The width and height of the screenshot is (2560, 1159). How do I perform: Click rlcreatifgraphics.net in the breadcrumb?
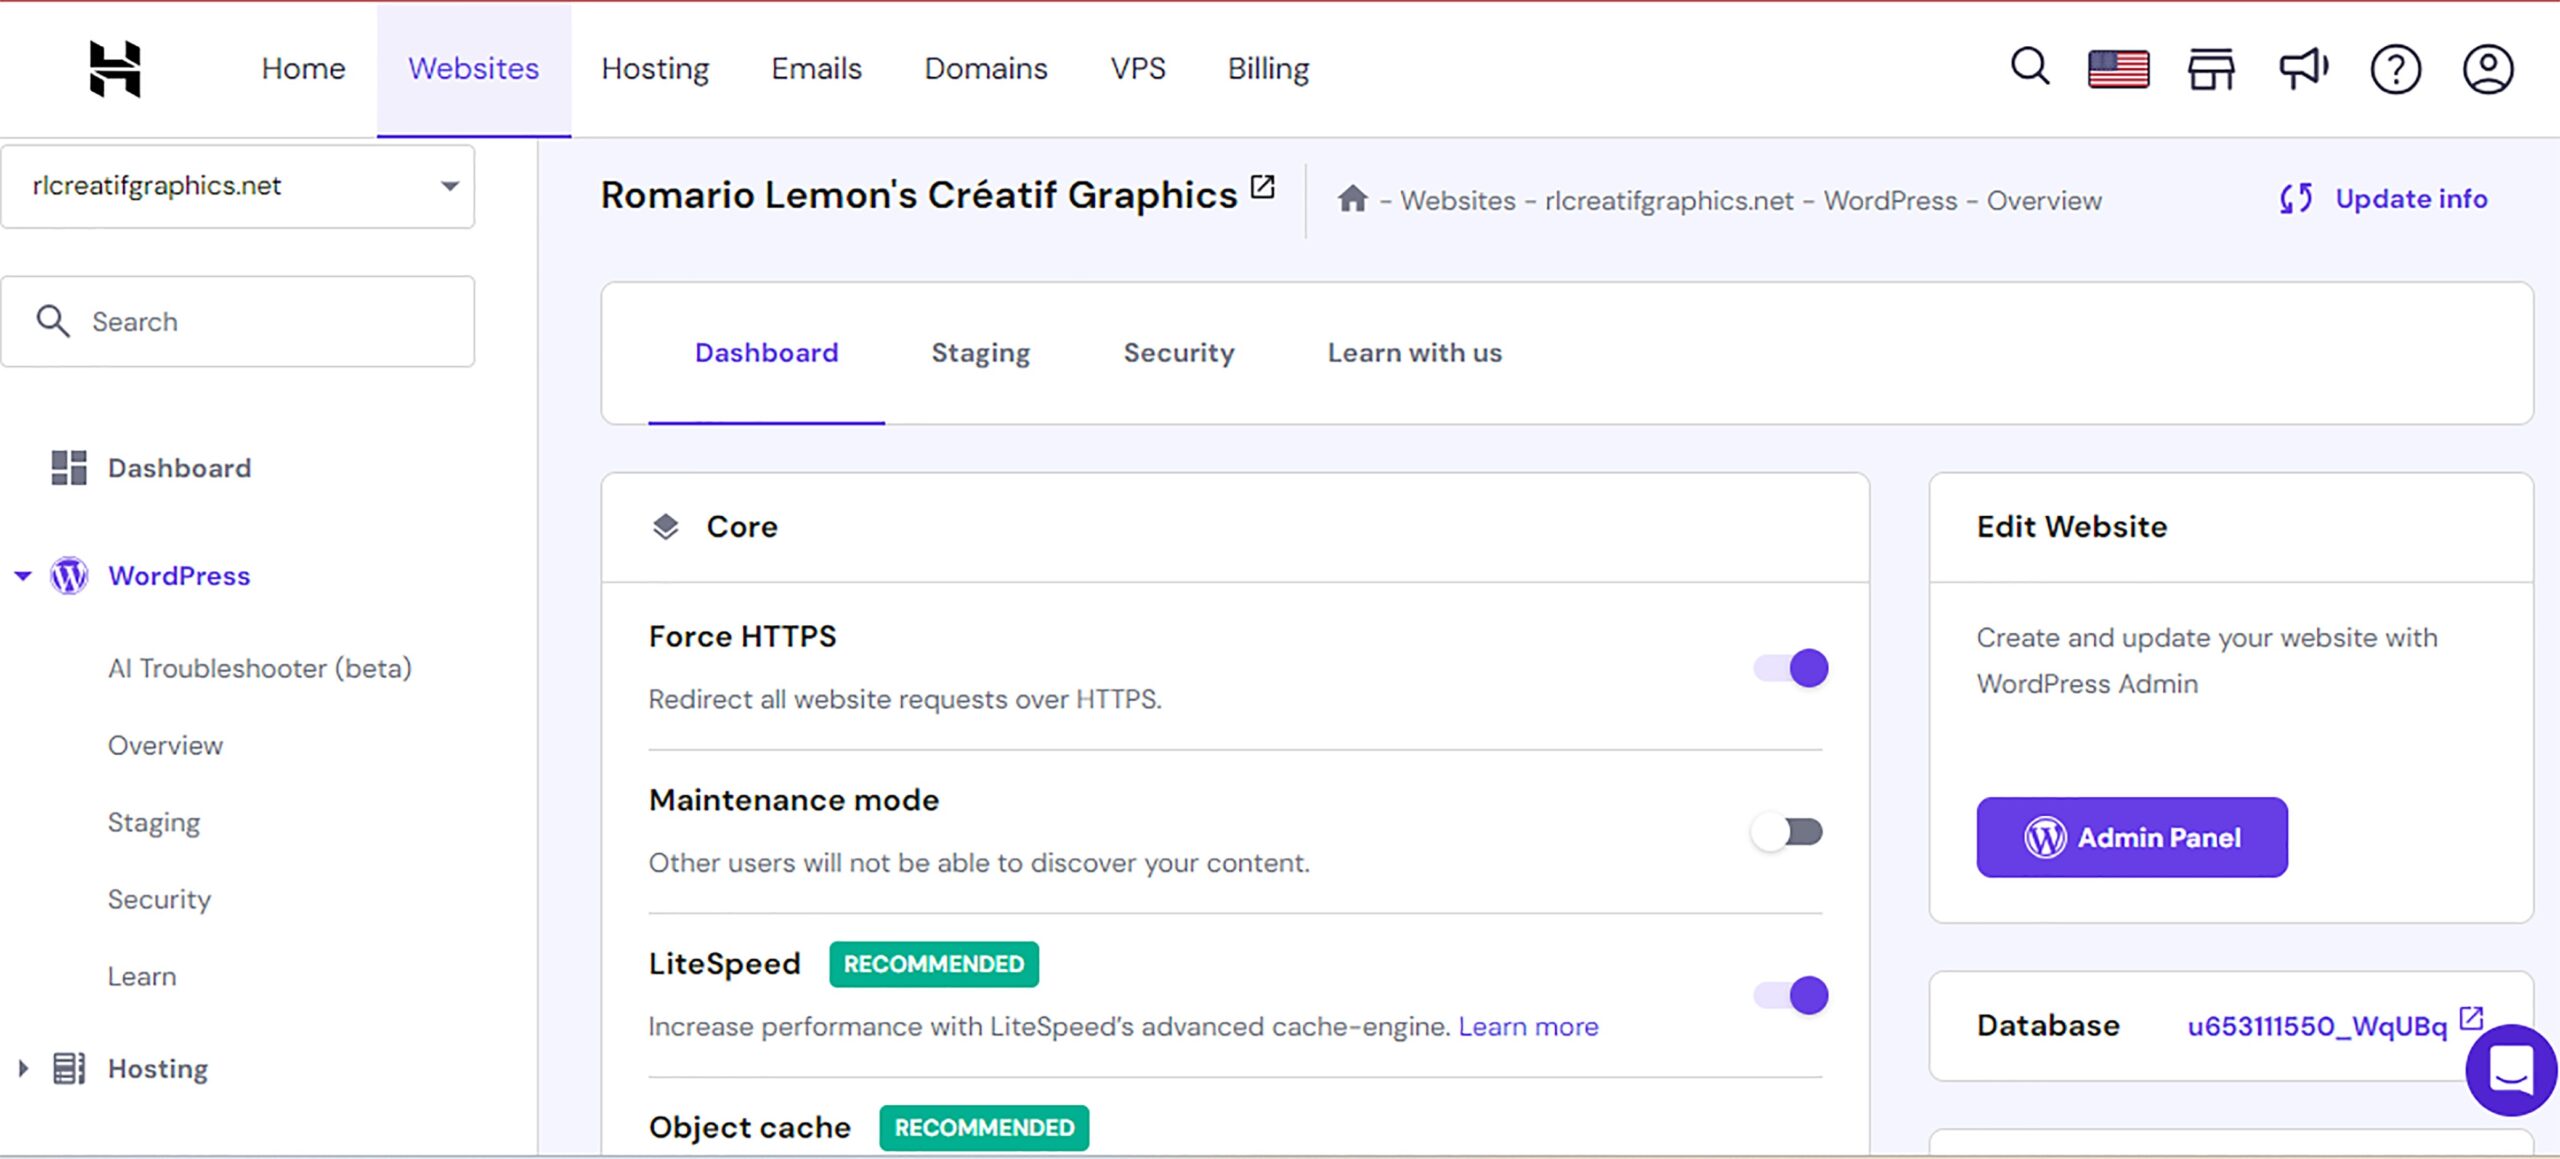pos(1668,200)
